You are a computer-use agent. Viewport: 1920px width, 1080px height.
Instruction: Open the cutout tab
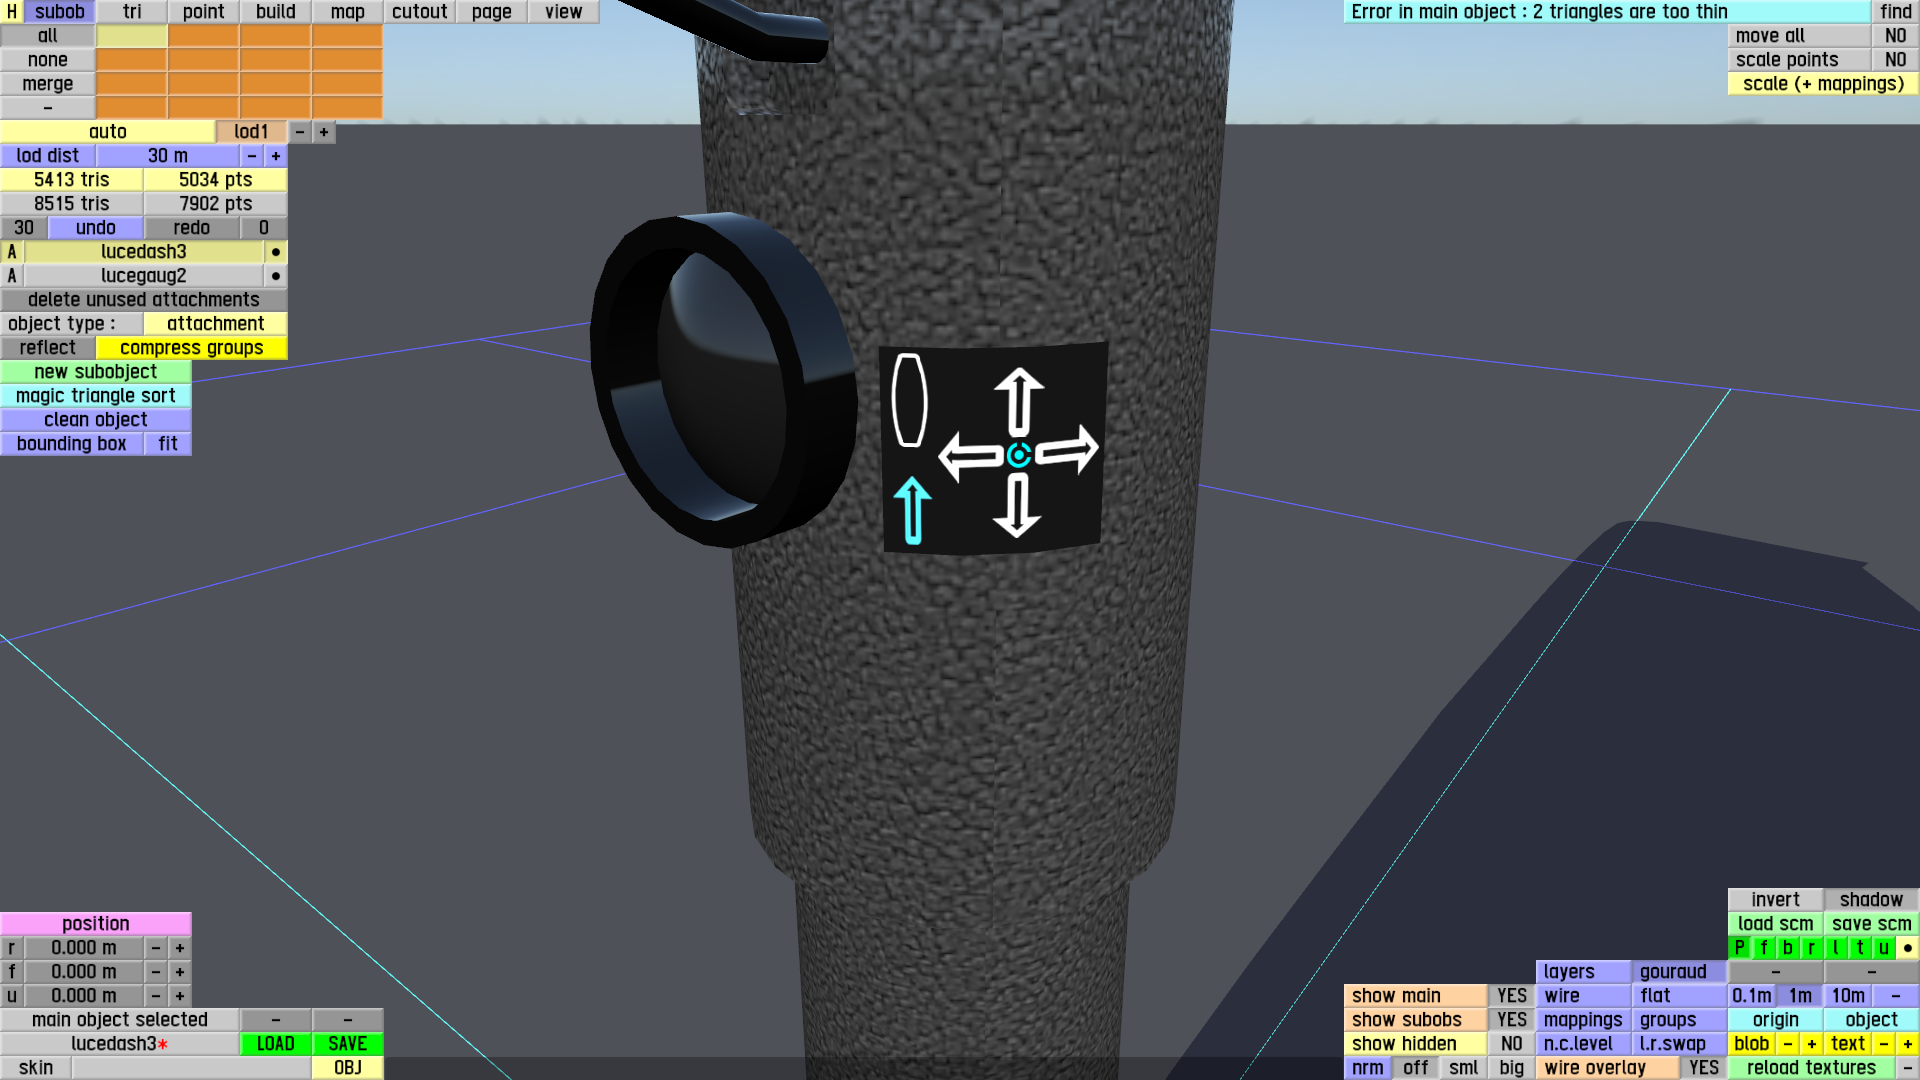[x=419, y=12]
